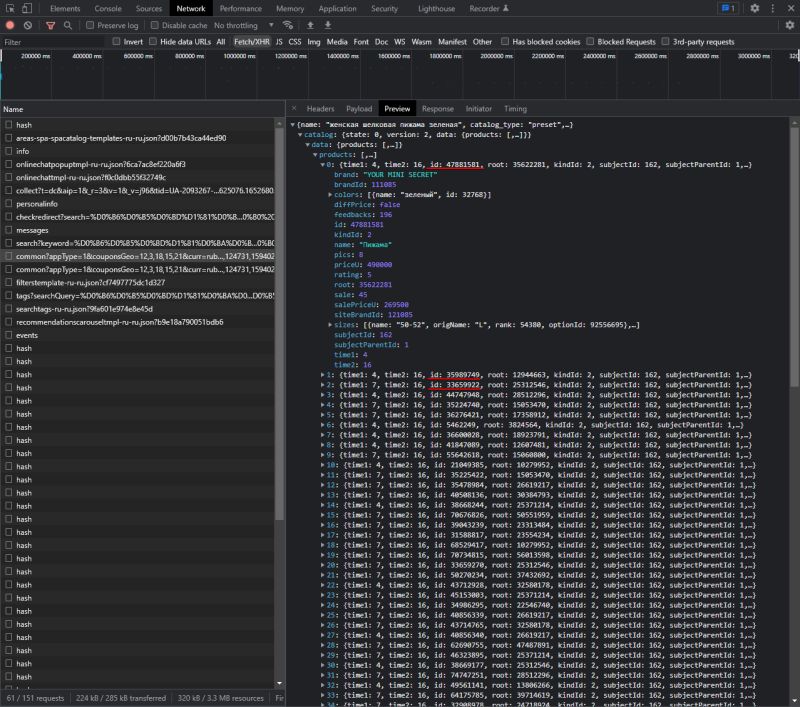Check Hide data URLs checkbox
This screenshot has width=800, height=707.
point(153,41)
